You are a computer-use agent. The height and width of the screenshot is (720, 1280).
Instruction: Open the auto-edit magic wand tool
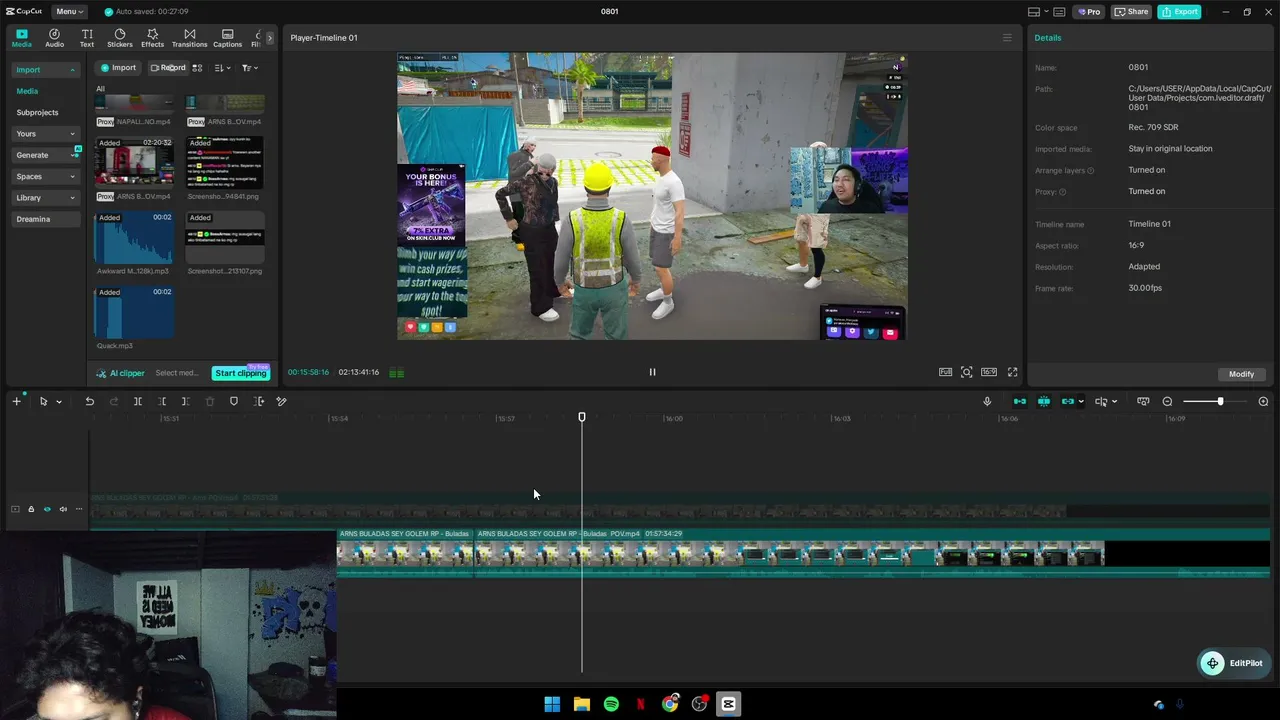tap(282, 401)
